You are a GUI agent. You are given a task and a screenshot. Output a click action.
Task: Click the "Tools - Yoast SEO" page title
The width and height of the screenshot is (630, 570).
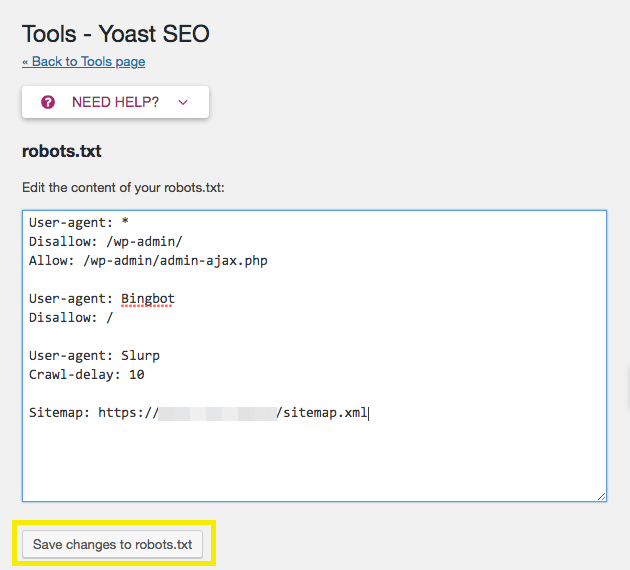pos(116,33)
